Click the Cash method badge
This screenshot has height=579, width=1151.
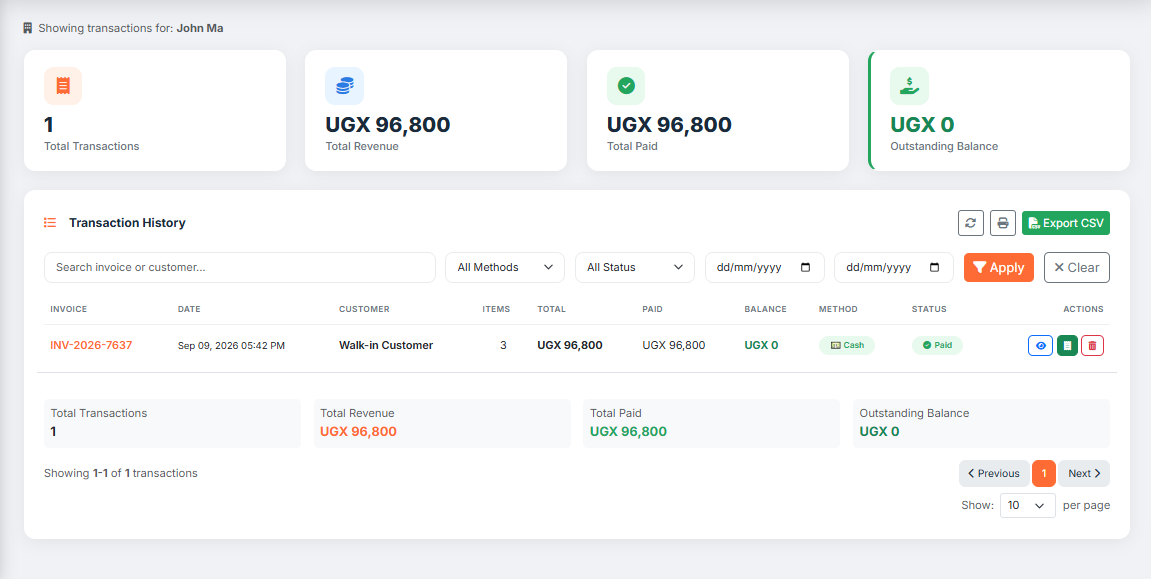click(x=847, y=345)
